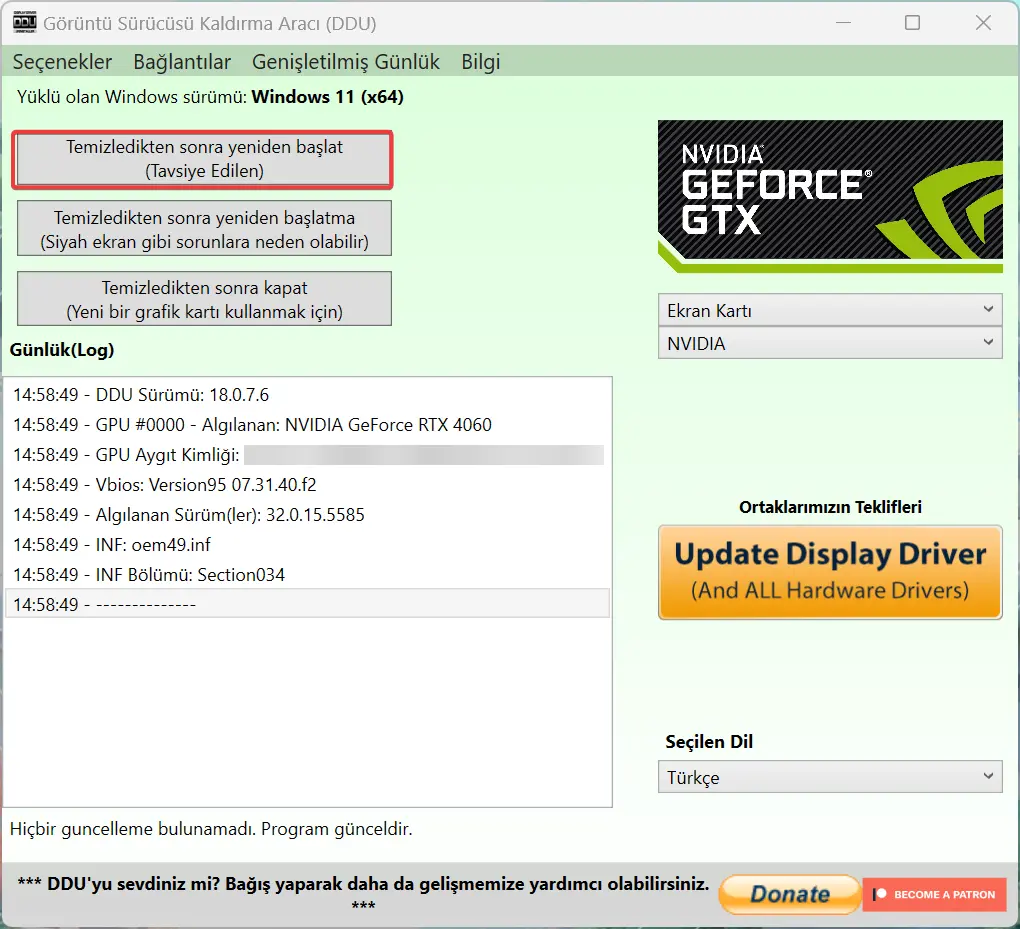Click Temizledikten sonra kapat button
Image resolution: width=1020 pixels, height=929 pixels.
point(204,299)
